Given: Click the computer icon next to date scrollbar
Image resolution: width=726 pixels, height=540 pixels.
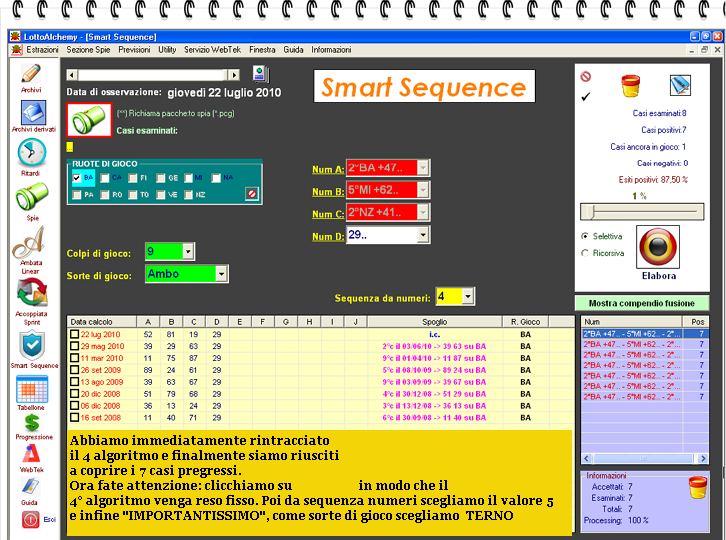Looking at the screenshot, I should [261, 74].
